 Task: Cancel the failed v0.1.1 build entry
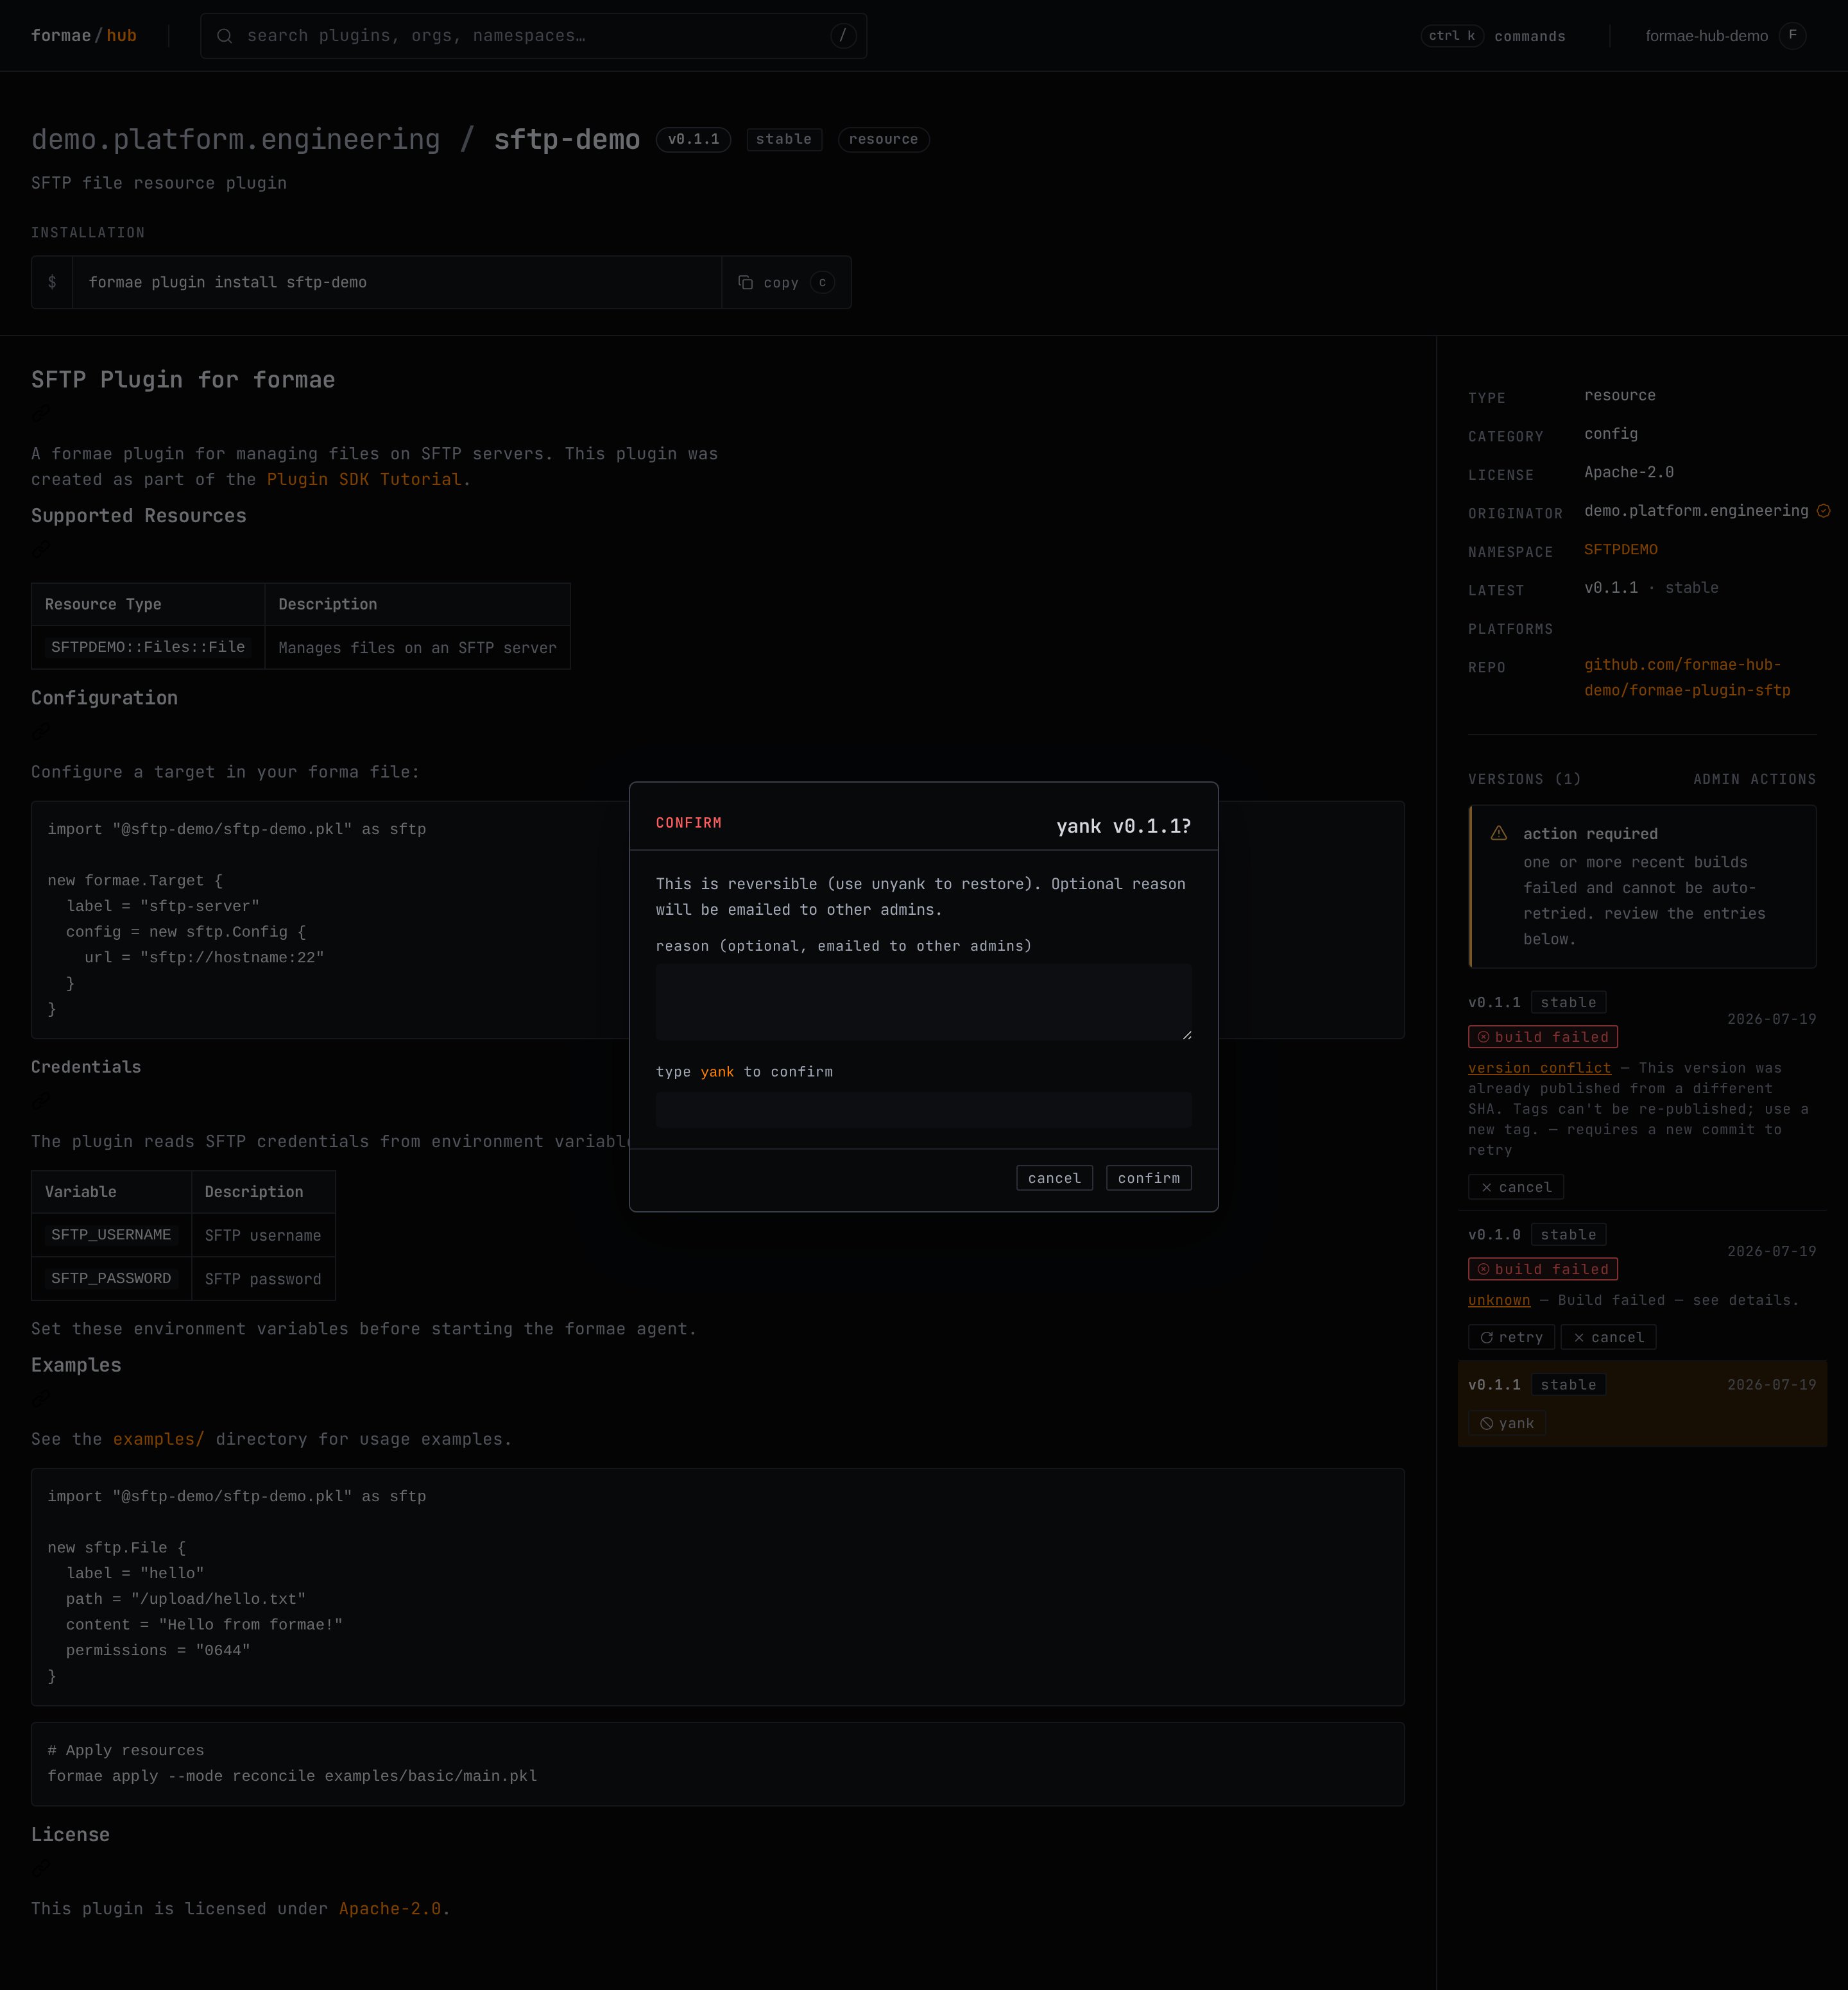tap(1515, 1187)
